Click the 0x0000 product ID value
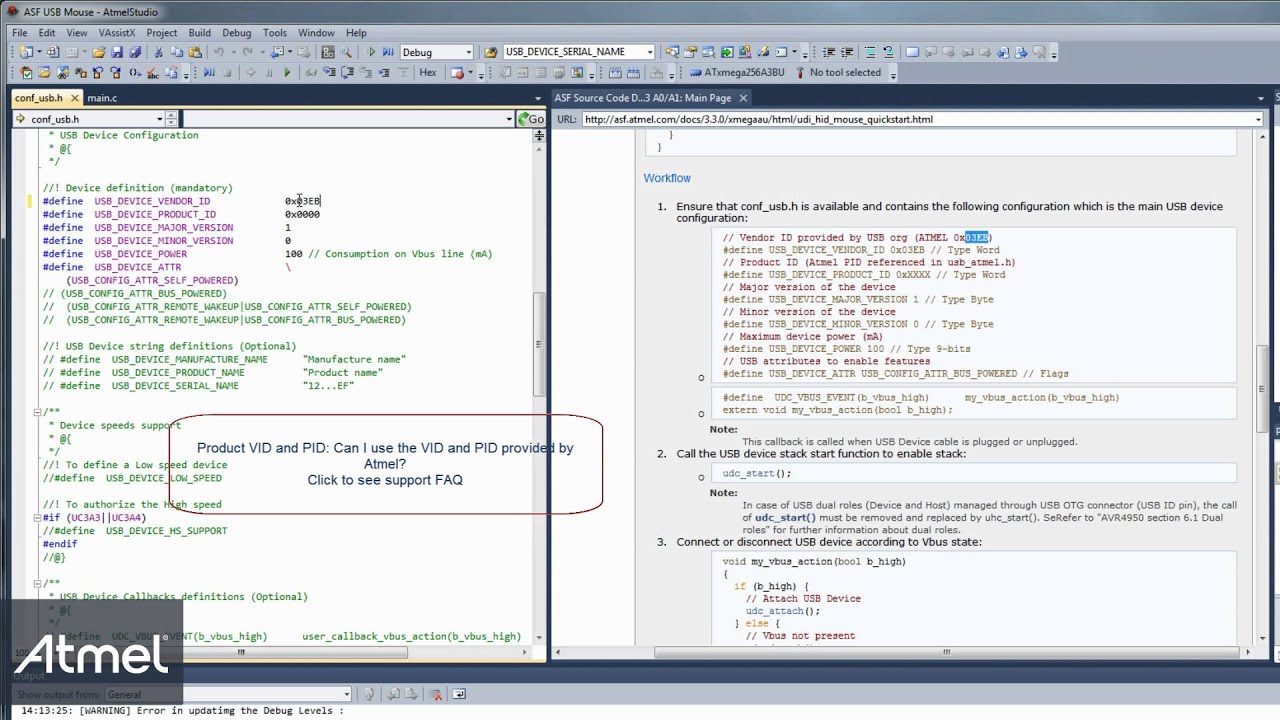Viewport: 1280px width, 720px height. tap(302, 214)
